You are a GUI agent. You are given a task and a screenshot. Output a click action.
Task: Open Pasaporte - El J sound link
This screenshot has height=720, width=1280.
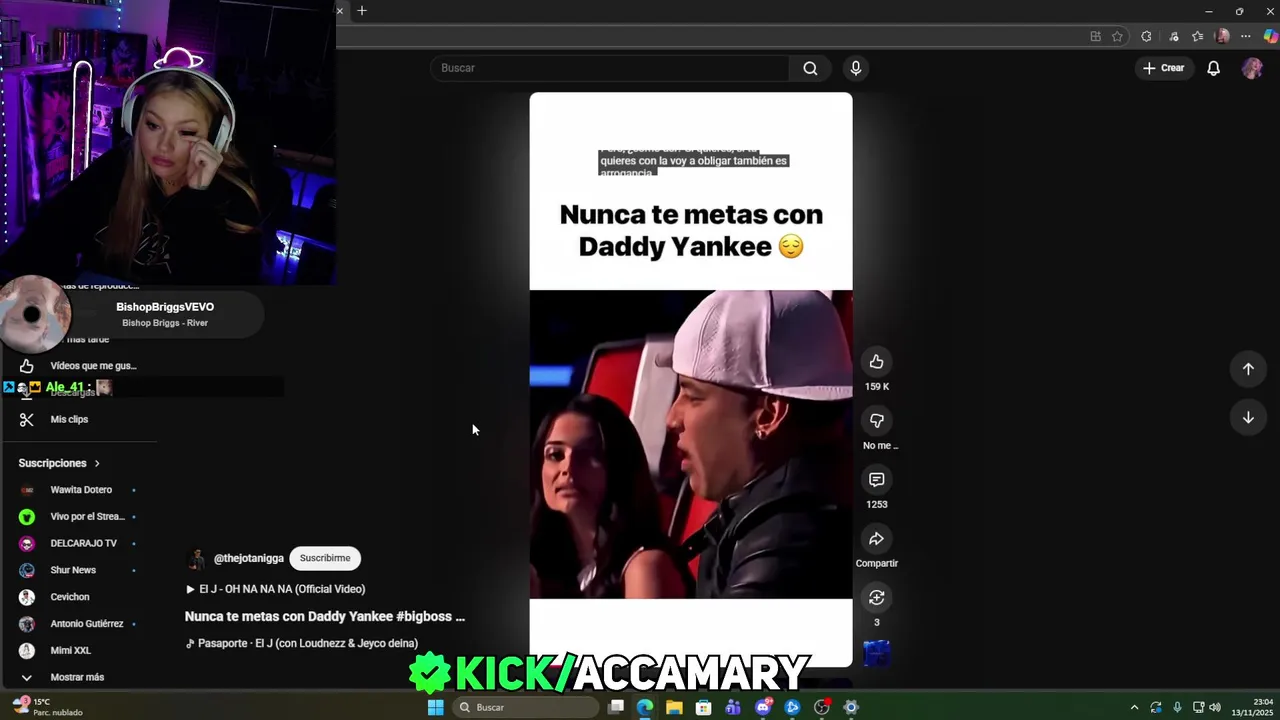point(302,643)
